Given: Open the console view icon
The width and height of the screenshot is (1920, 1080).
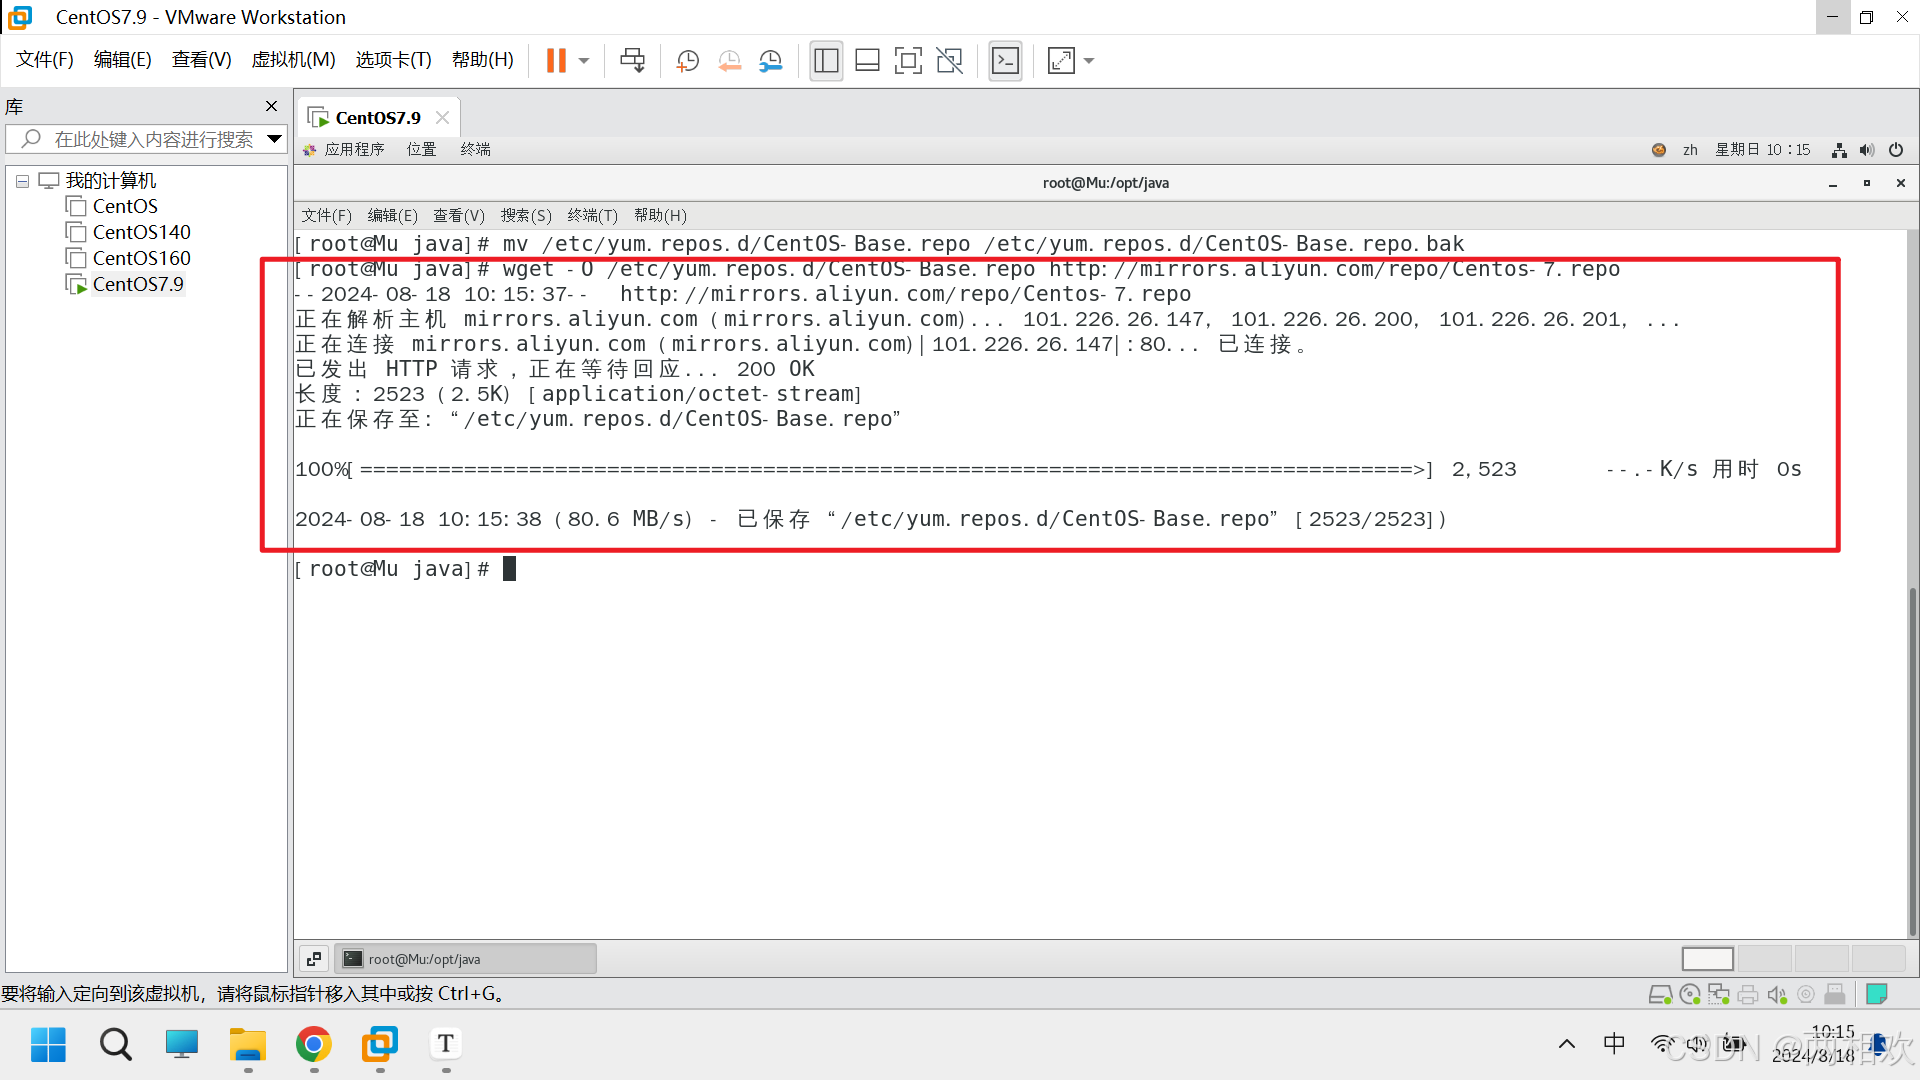Looking at the screenshot, I should 1005,61.
